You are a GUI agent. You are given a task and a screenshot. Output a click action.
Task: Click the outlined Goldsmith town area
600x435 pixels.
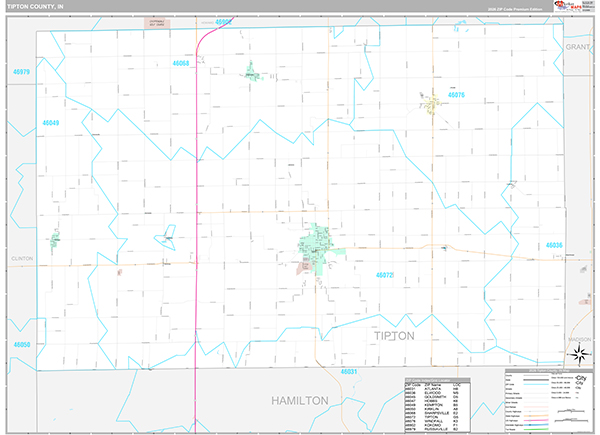[167, 238]
